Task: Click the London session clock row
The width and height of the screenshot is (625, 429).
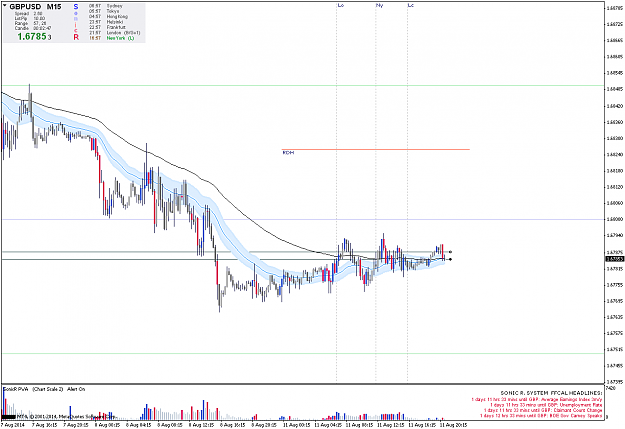Action: [x=114, y=33]
